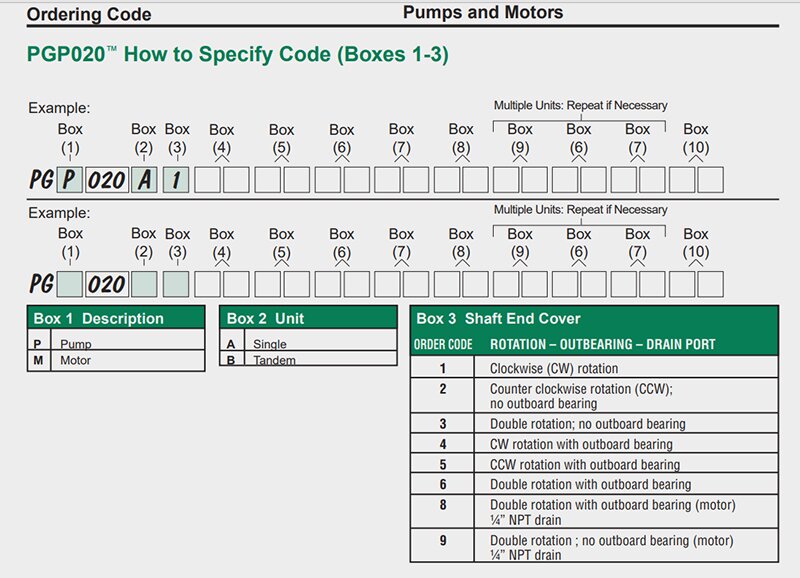This screenshot has width=800, height=578.
Task: Select 'Clockwise (CW) rotation' row
Action: [594, 368]
